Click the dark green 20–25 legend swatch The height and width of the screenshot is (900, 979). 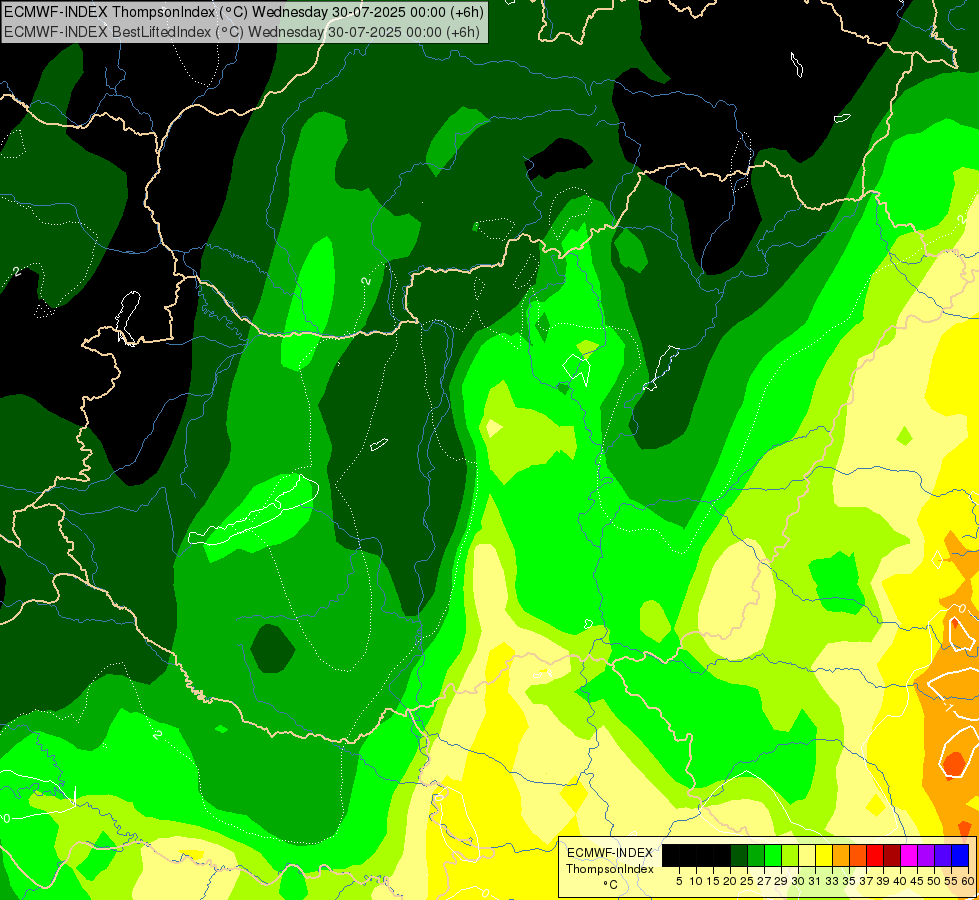pos(739,855)
